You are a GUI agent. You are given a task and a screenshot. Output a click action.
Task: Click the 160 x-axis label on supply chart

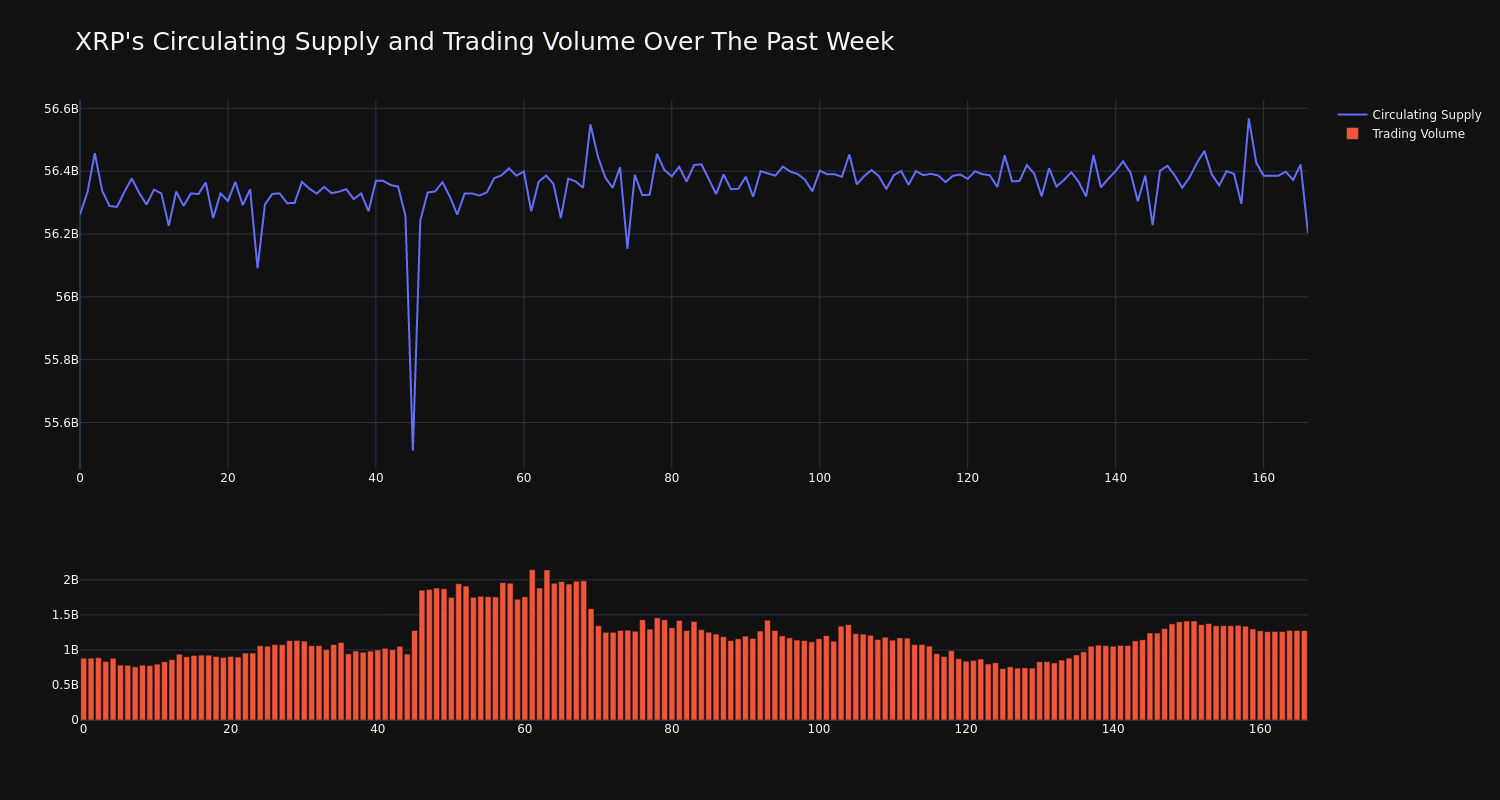tap(1263, 478)
